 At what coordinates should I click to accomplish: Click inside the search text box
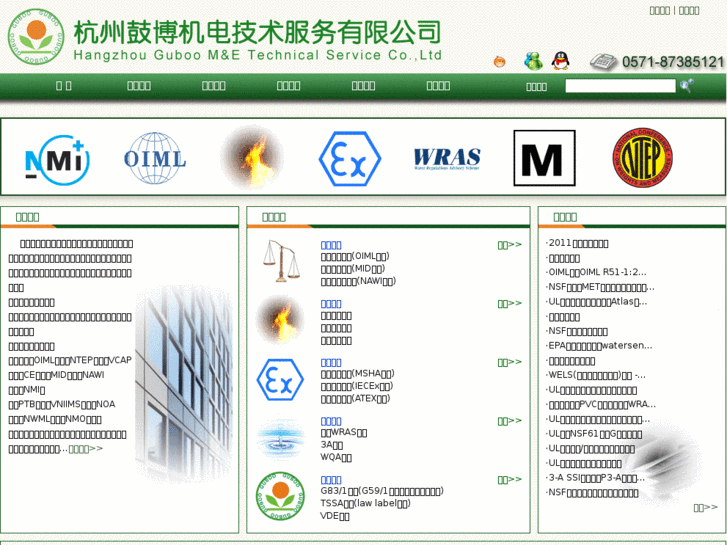[620, 86]
